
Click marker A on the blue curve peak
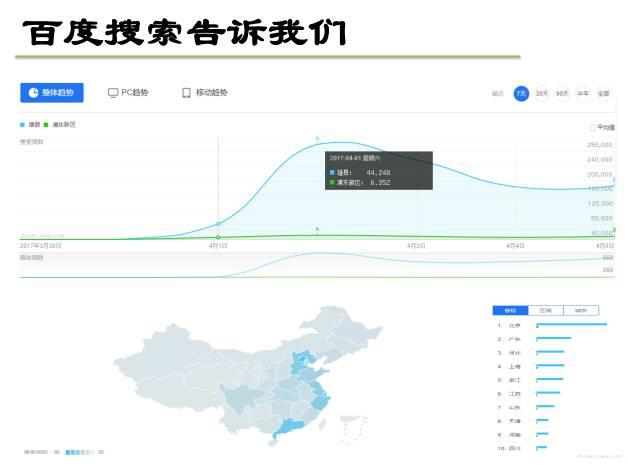(317, 139)
